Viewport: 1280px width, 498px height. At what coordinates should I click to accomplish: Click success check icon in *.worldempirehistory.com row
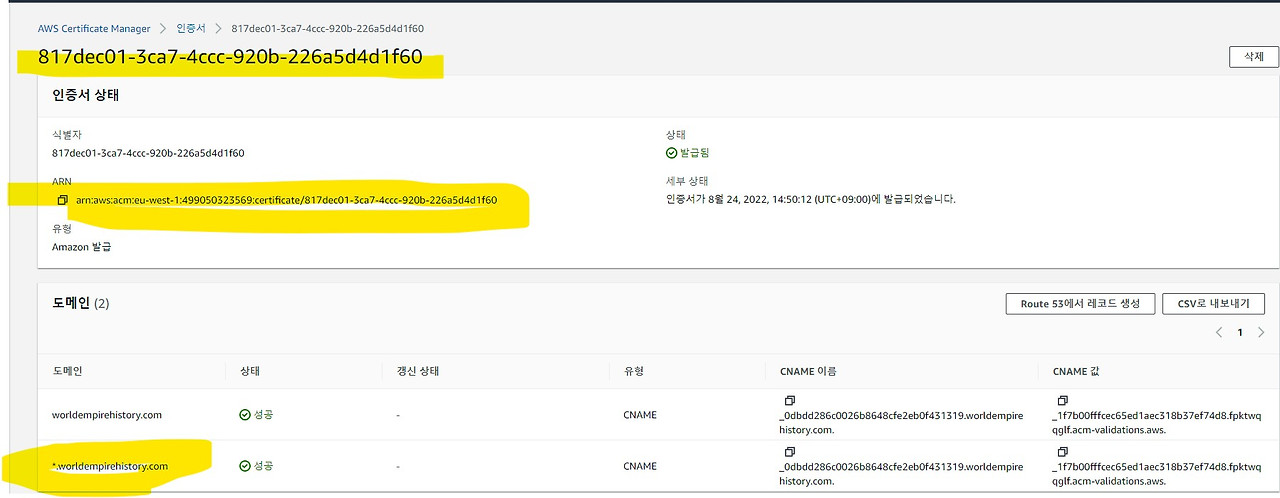click(x=244, y=466)
